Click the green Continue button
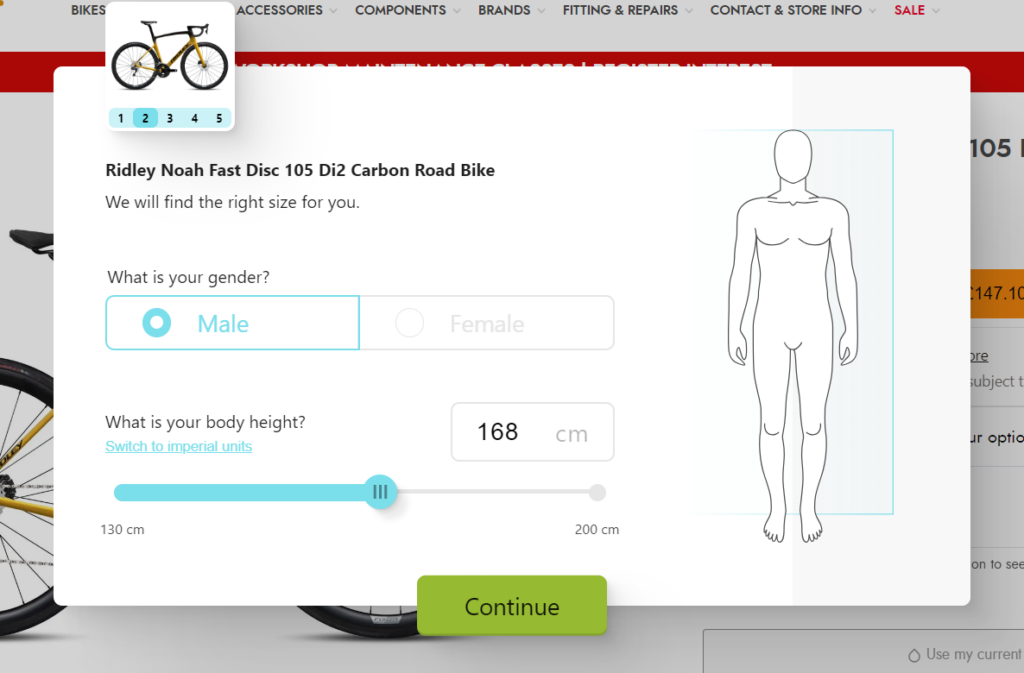This screenshot has width=1024, height=673. 512,606
